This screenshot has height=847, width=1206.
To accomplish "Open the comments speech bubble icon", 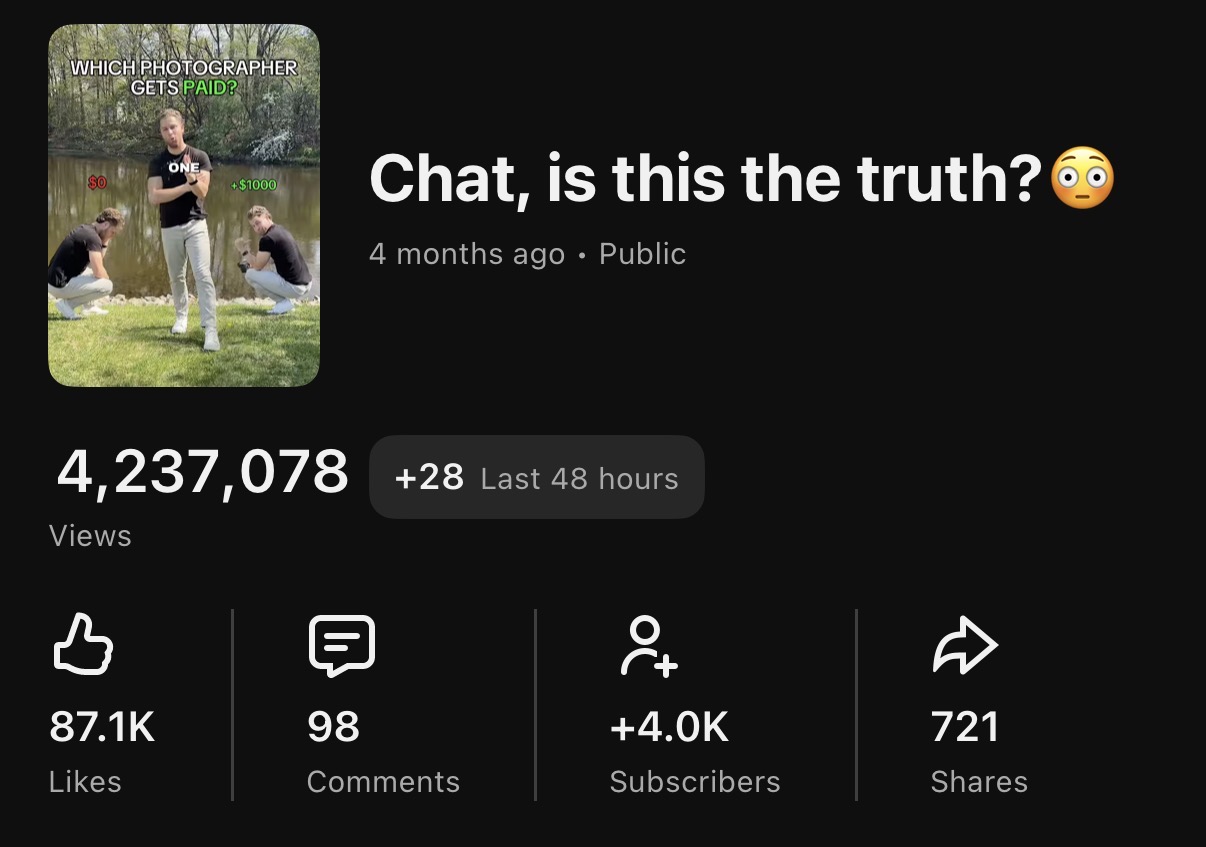I will pyautogui.click(x=342, y=646).
